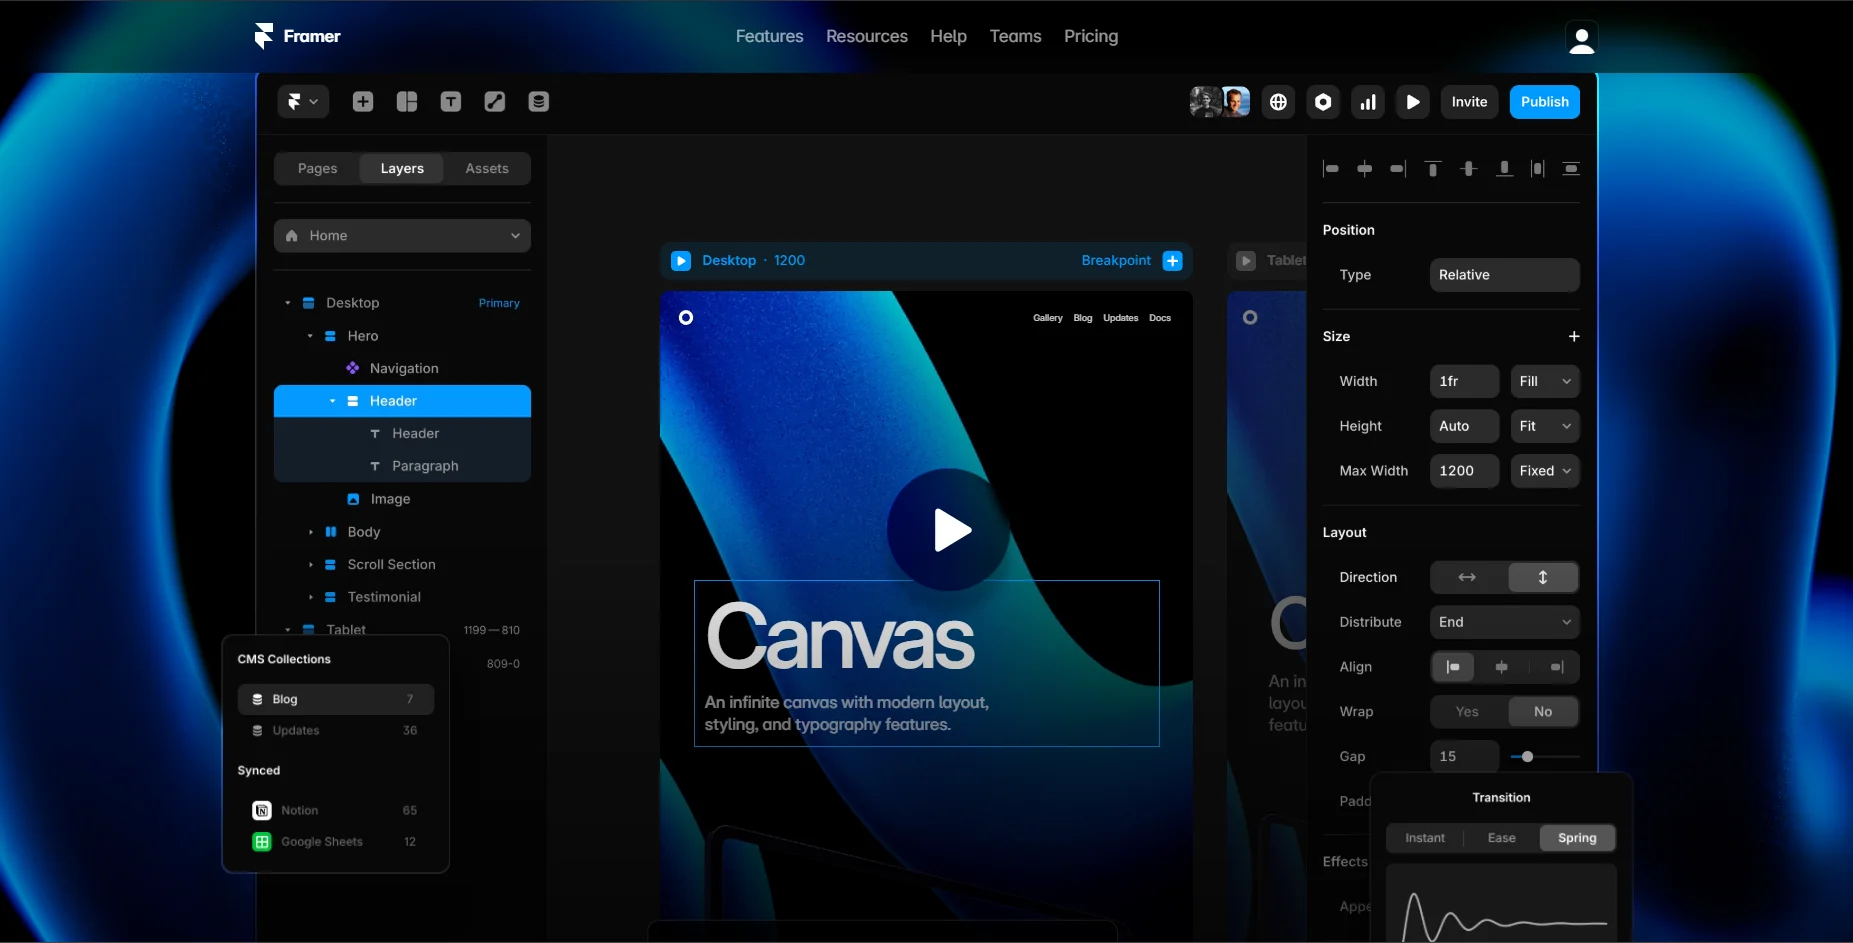This screenshot has height=943, width=1853.
Task: Open the Max Width Fixed dropdown
Action: (1545, 471)
